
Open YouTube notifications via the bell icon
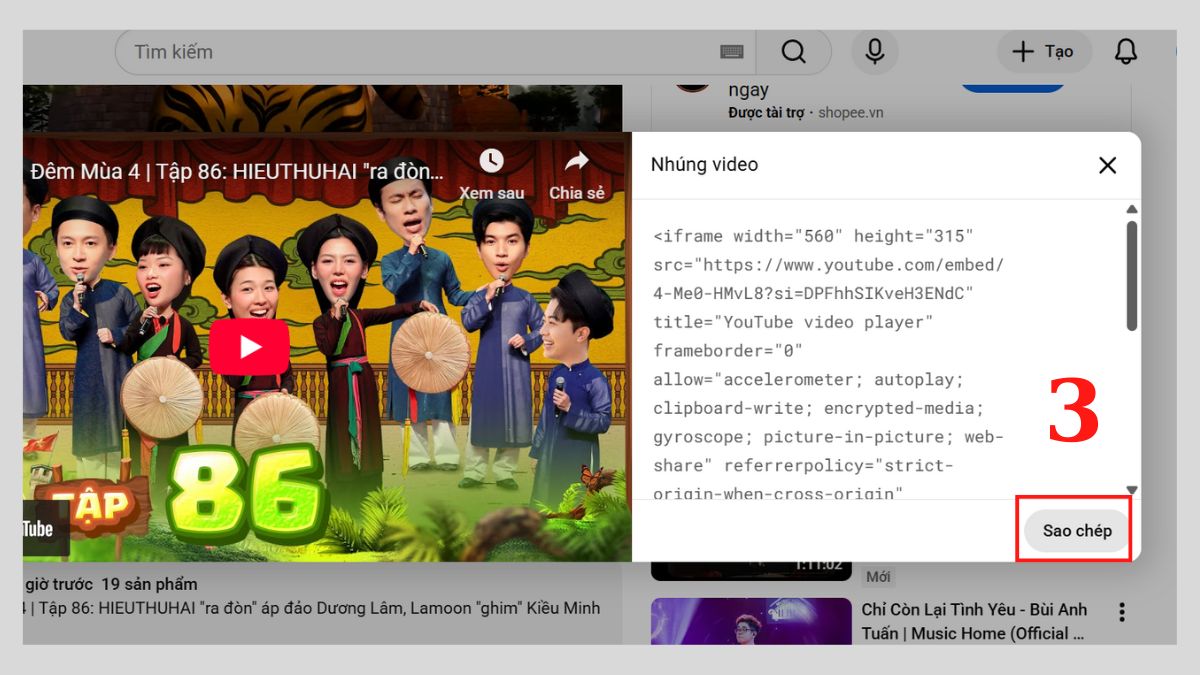tap(1126, 51)
